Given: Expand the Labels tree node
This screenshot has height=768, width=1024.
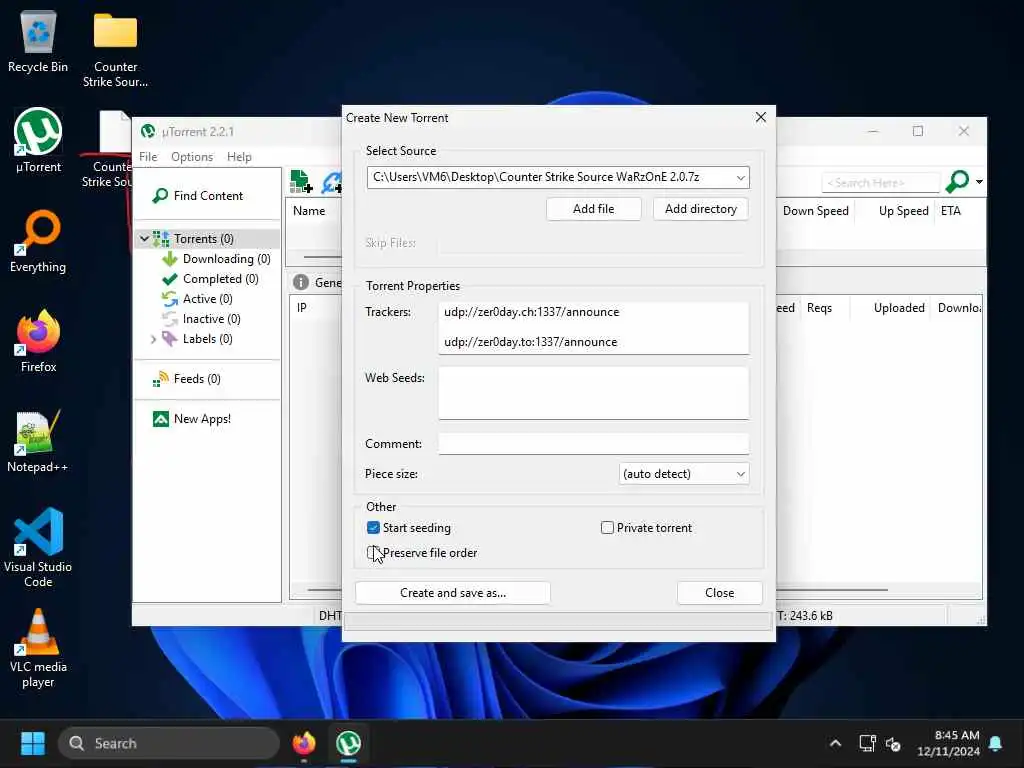Looking at the screenshot, I should point(153,339).
